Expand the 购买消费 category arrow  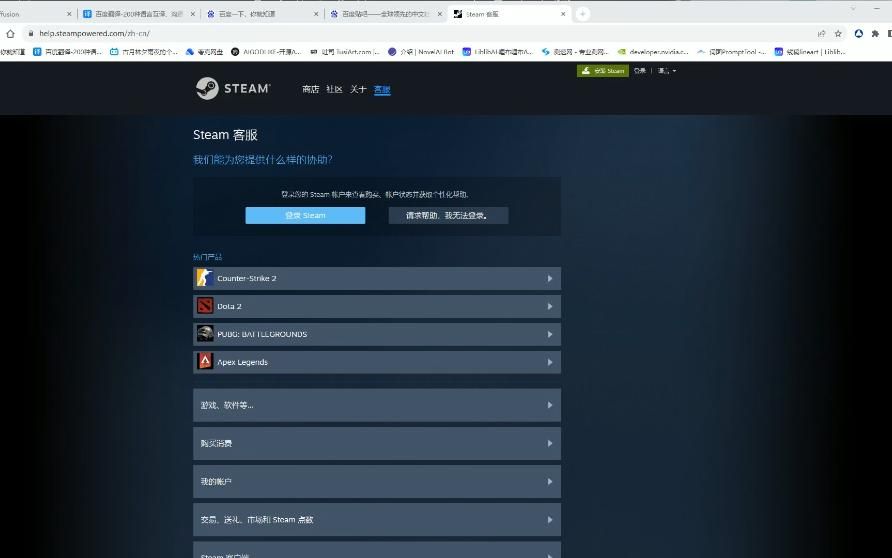[550, 443]
